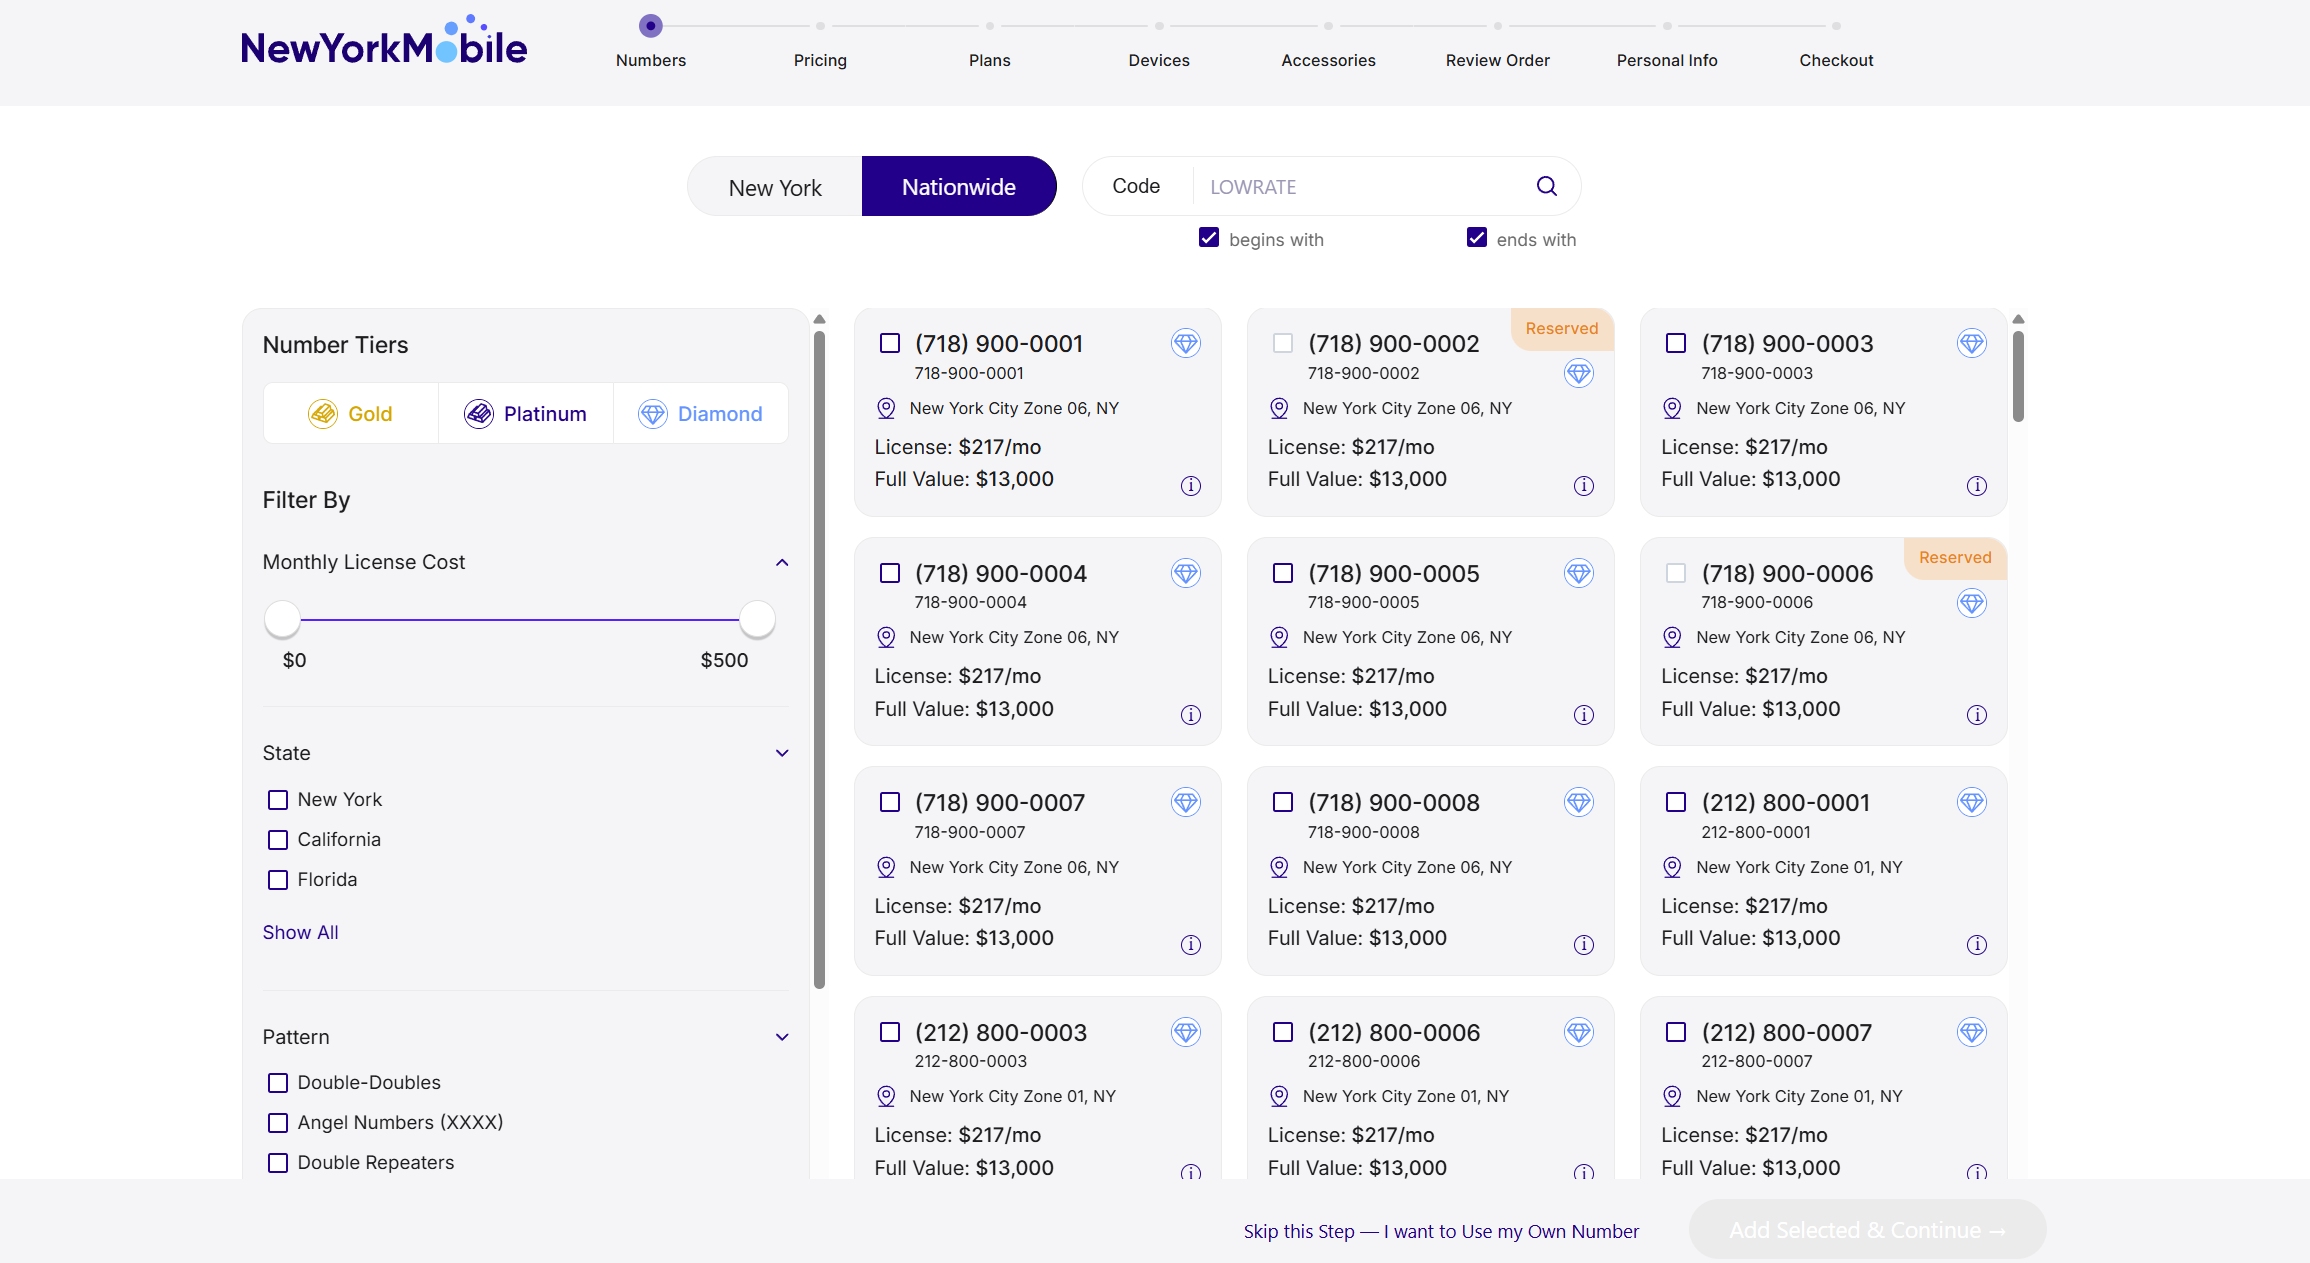Click info icon on (718) 900-0005 card
The width and height of the screenshot is (2310, 1263).
click(1583, 715)
